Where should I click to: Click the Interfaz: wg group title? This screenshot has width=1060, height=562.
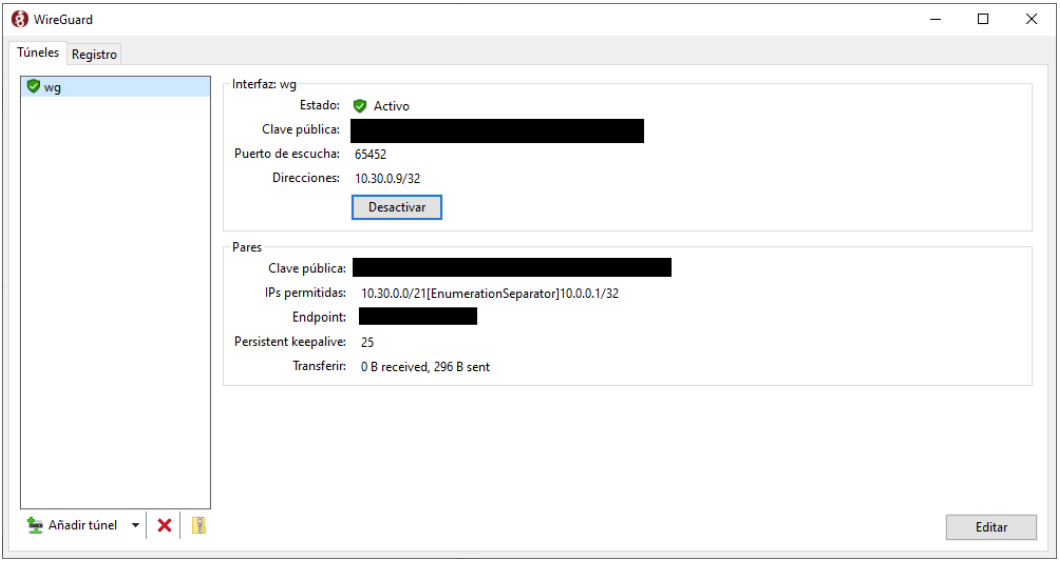[x=264, y=84]
